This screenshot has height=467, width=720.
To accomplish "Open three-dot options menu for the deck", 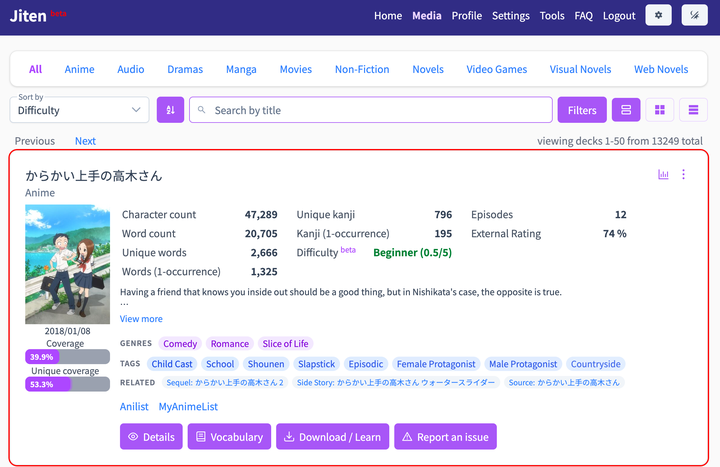I will tap(683, 174).
